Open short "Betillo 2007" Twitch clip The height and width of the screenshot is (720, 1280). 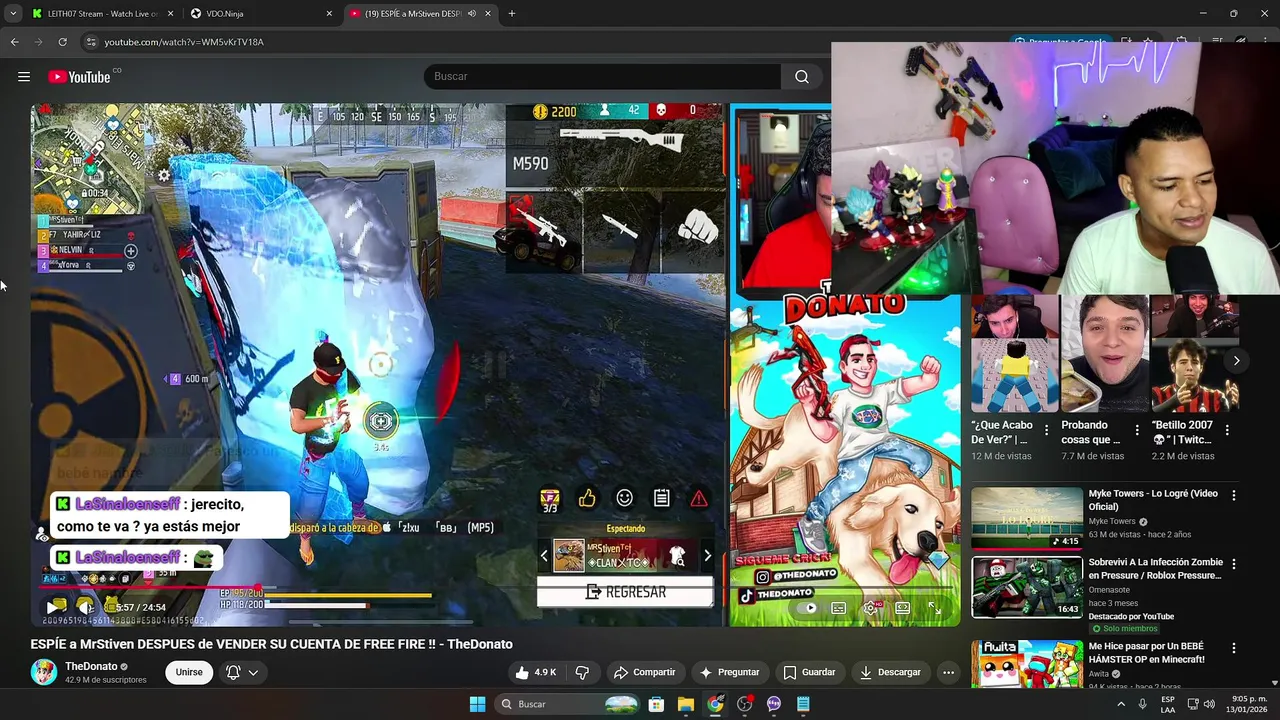tap(1194, 354)
